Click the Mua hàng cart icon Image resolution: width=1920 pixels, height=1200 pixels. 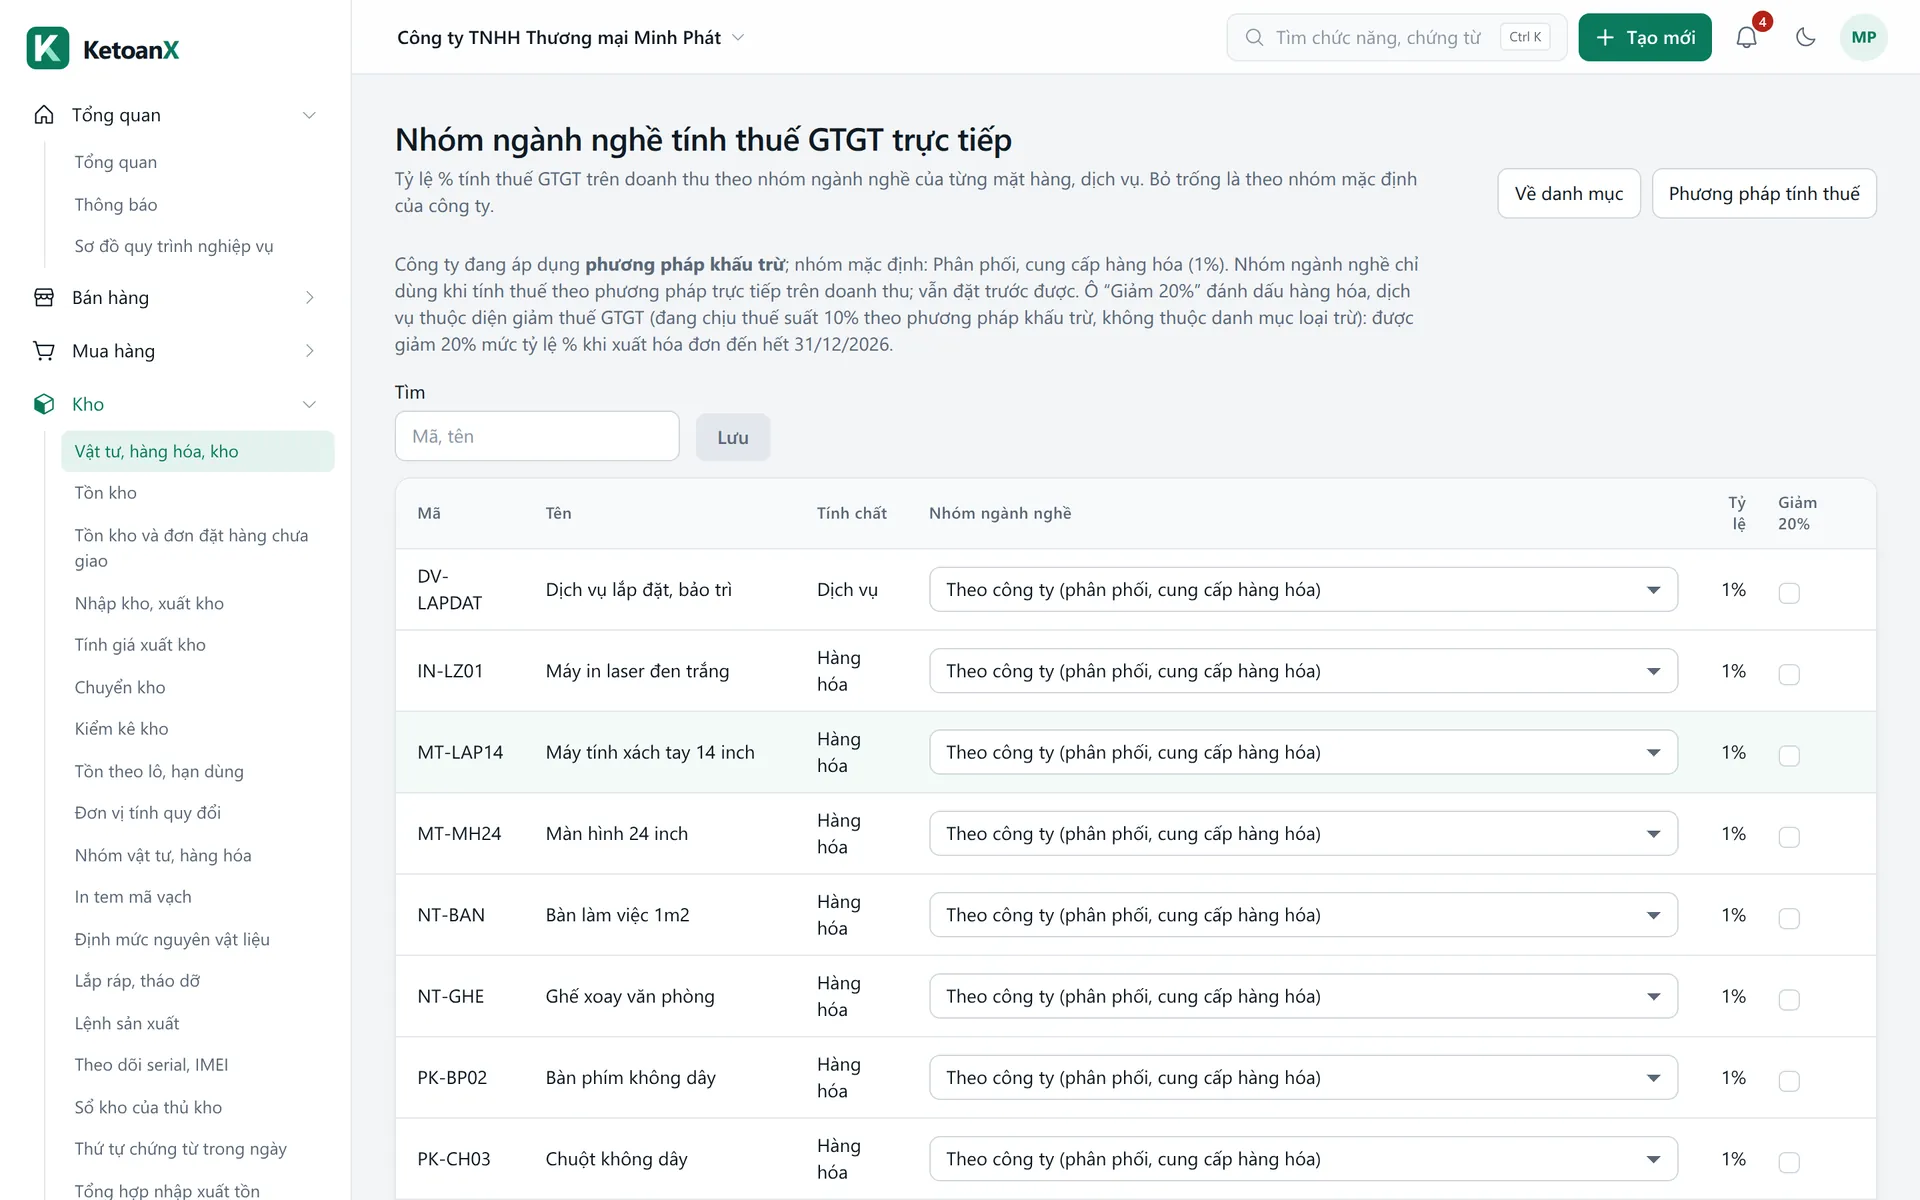pos(44,351)
